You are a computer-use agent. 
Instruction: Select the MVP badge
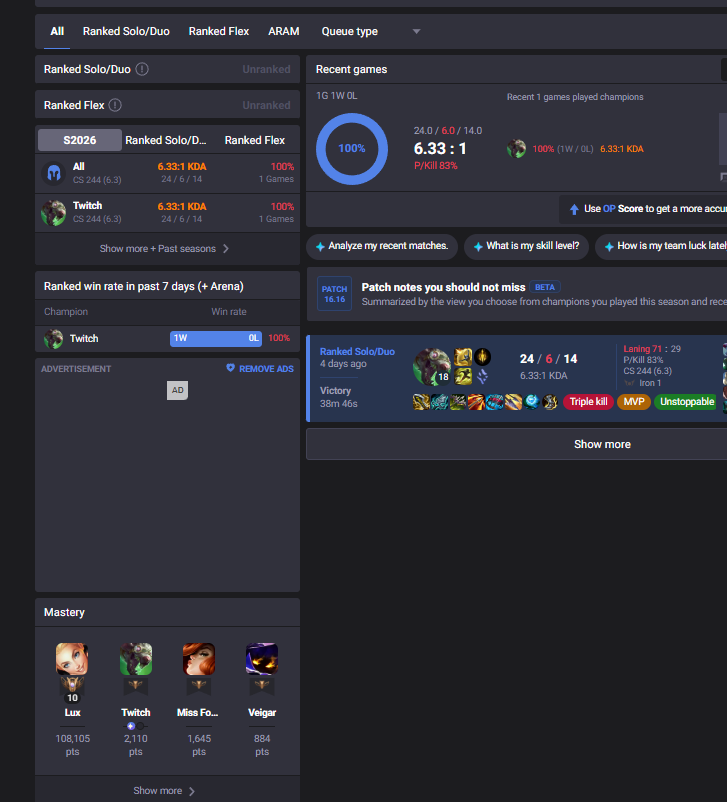tap(634, 402)
